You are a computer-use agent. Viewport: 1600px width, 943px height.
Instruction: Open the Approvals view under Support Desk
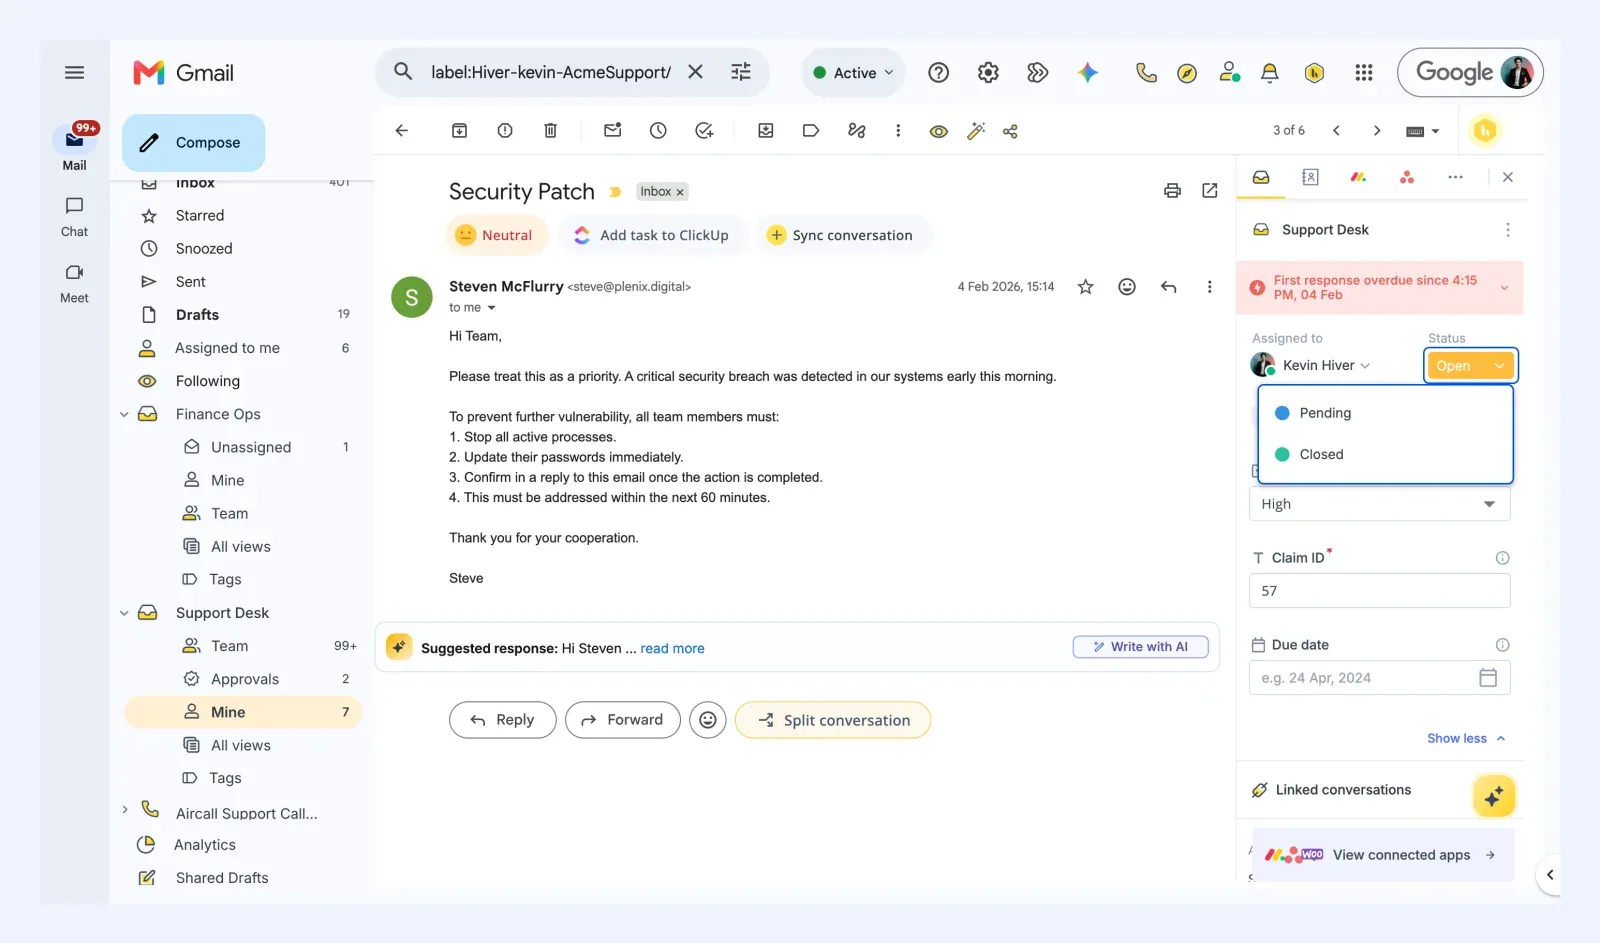pos(243,679)
